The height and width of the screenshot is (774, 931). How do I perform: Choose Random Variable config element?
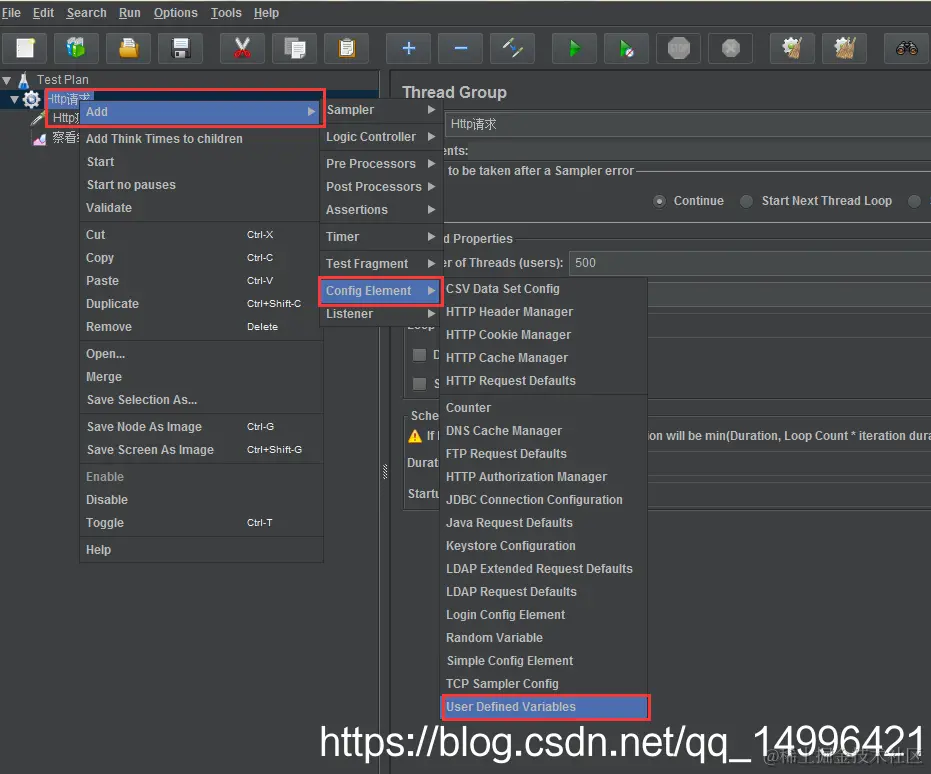544,637
